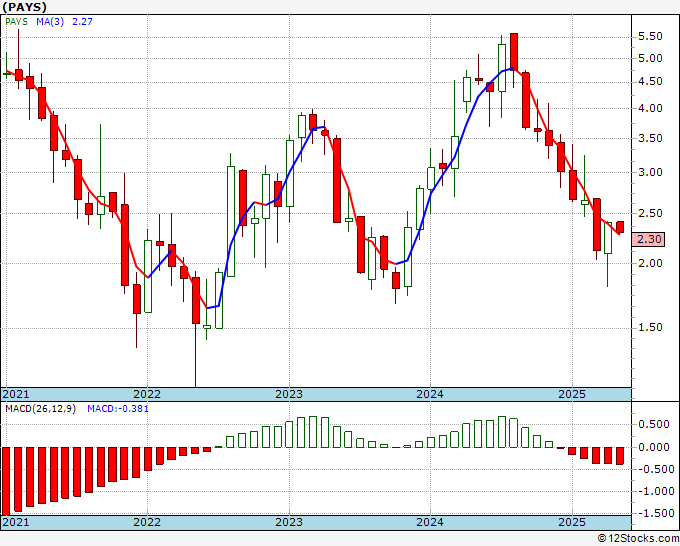Click 2023 on the price chart timeline

289,394
